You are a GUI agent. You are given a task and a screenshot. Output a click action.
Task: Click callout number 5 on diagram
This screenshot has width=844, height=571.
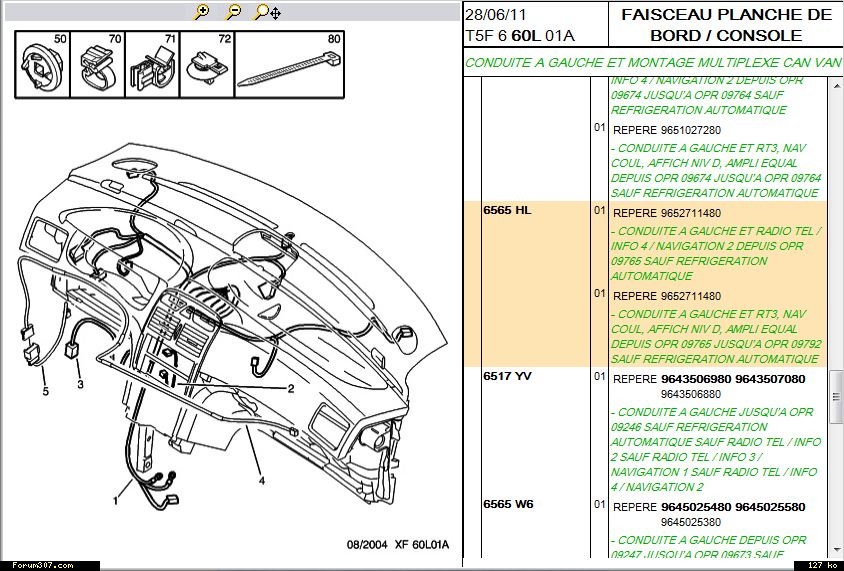[x=44, y=391]
